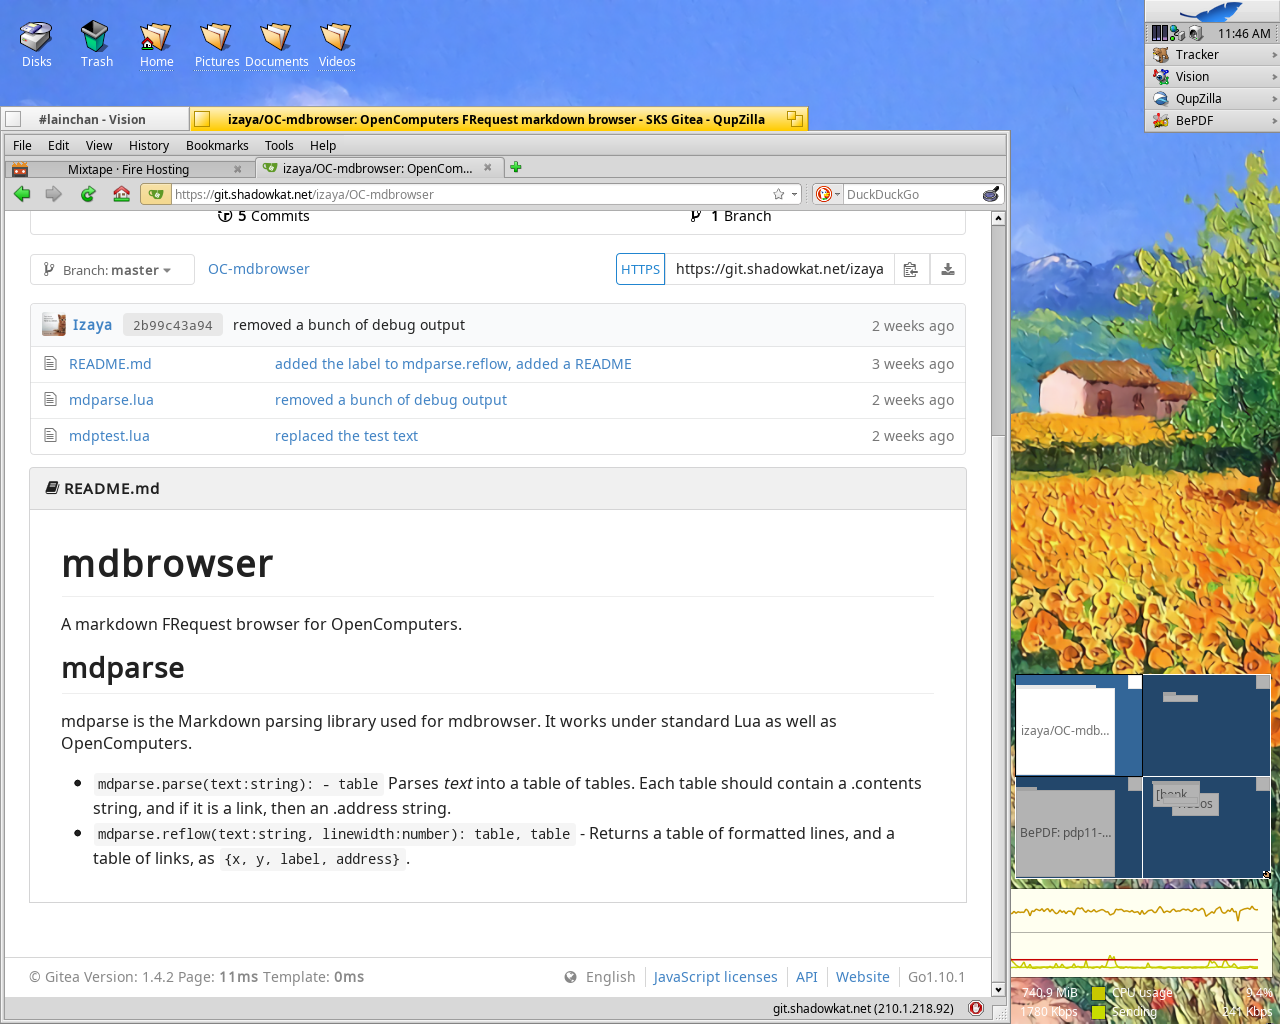
Task: Open the View menu
Action: (99, 145)
